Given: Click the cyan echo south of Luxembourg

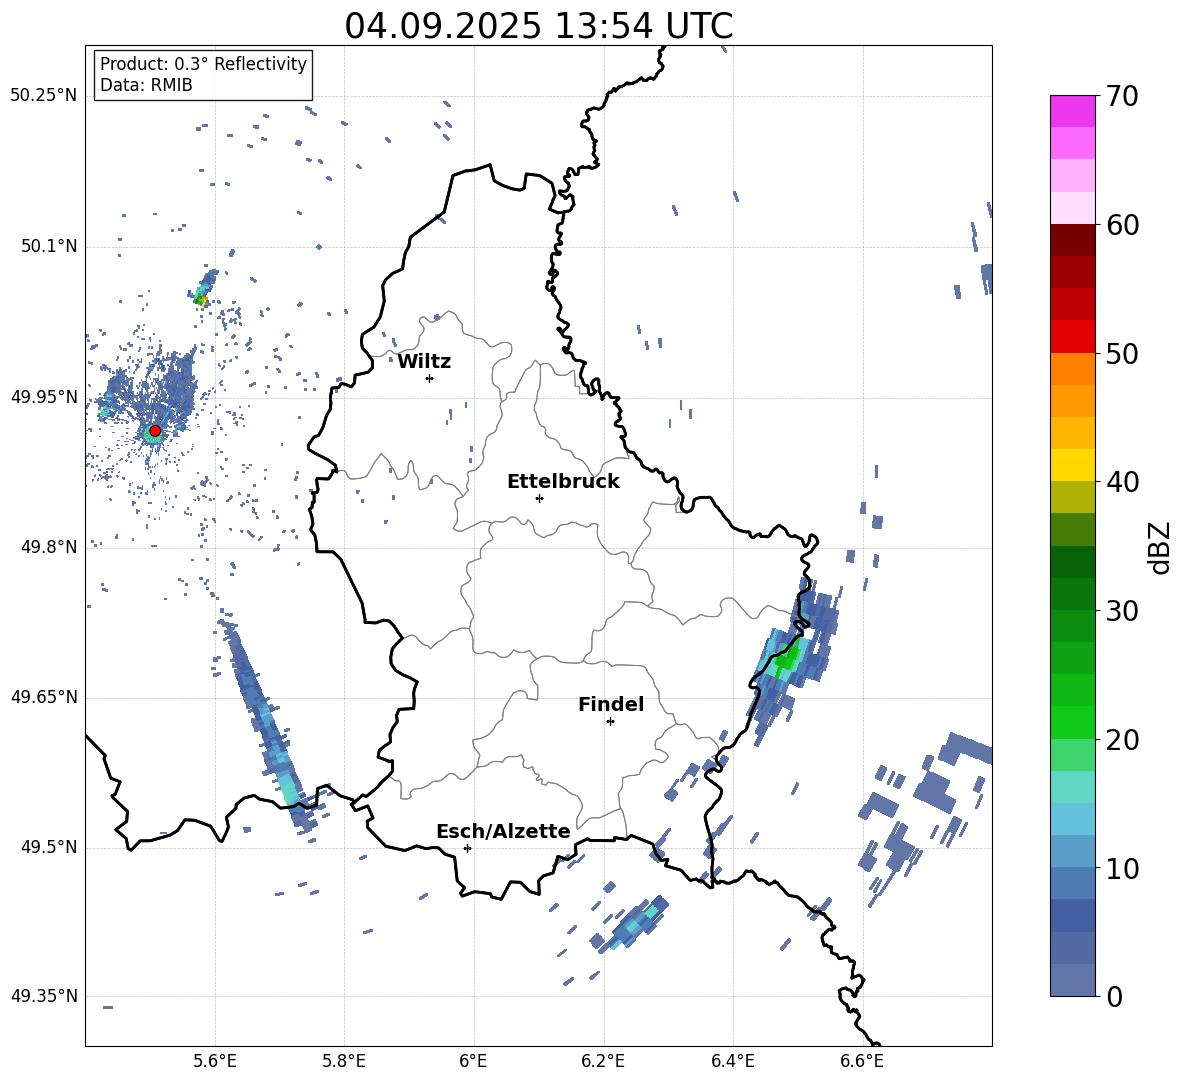Looking at the screenshot, I should click(x=633, y=922).
